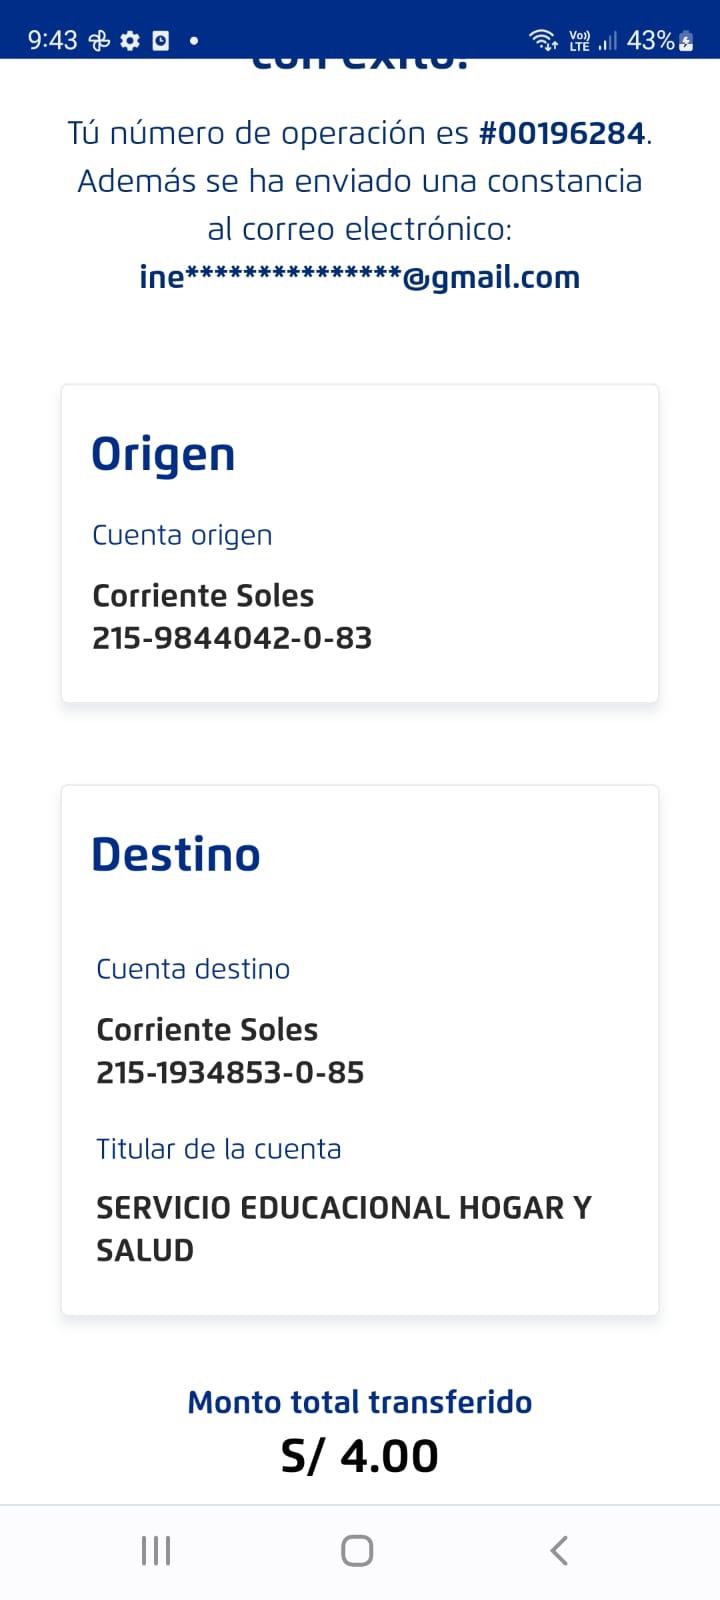Tap the operation number #00196284
Screen dimensions: 720x1600
click(x=562, y=133)
